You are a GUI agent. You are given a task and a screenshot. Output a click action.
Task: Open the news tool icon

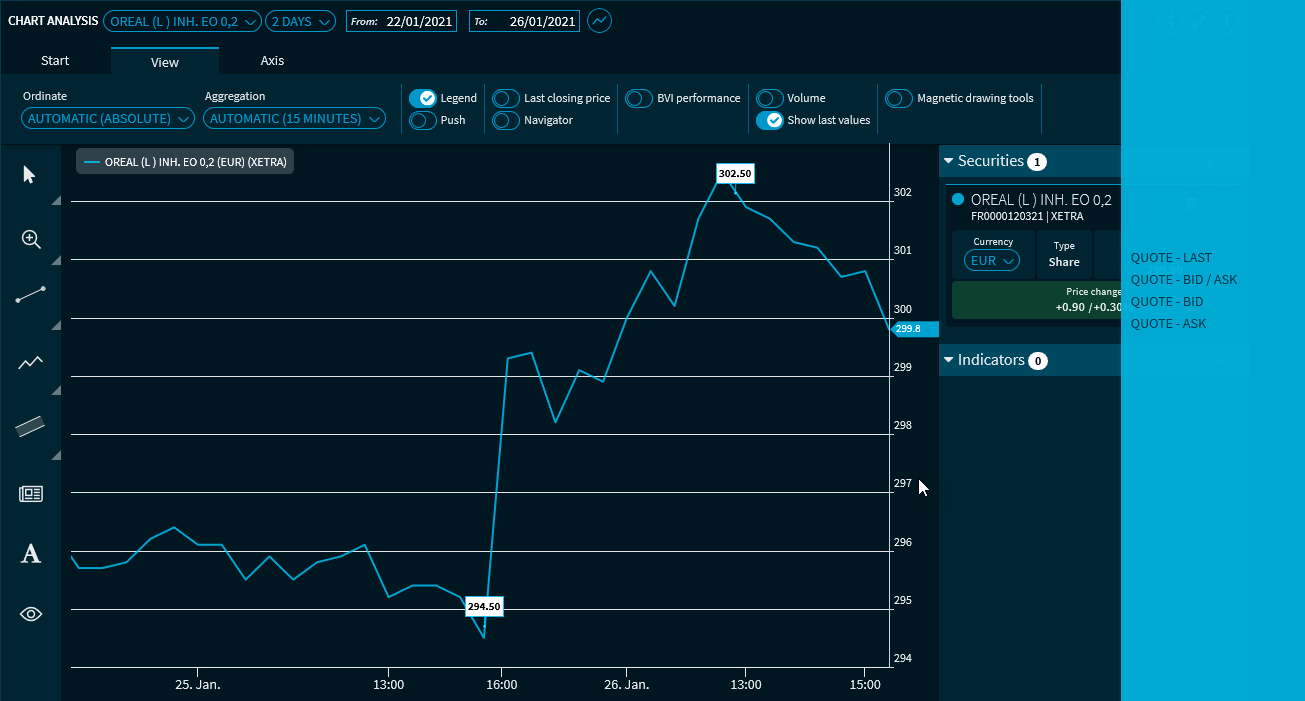tap(31, 493)
